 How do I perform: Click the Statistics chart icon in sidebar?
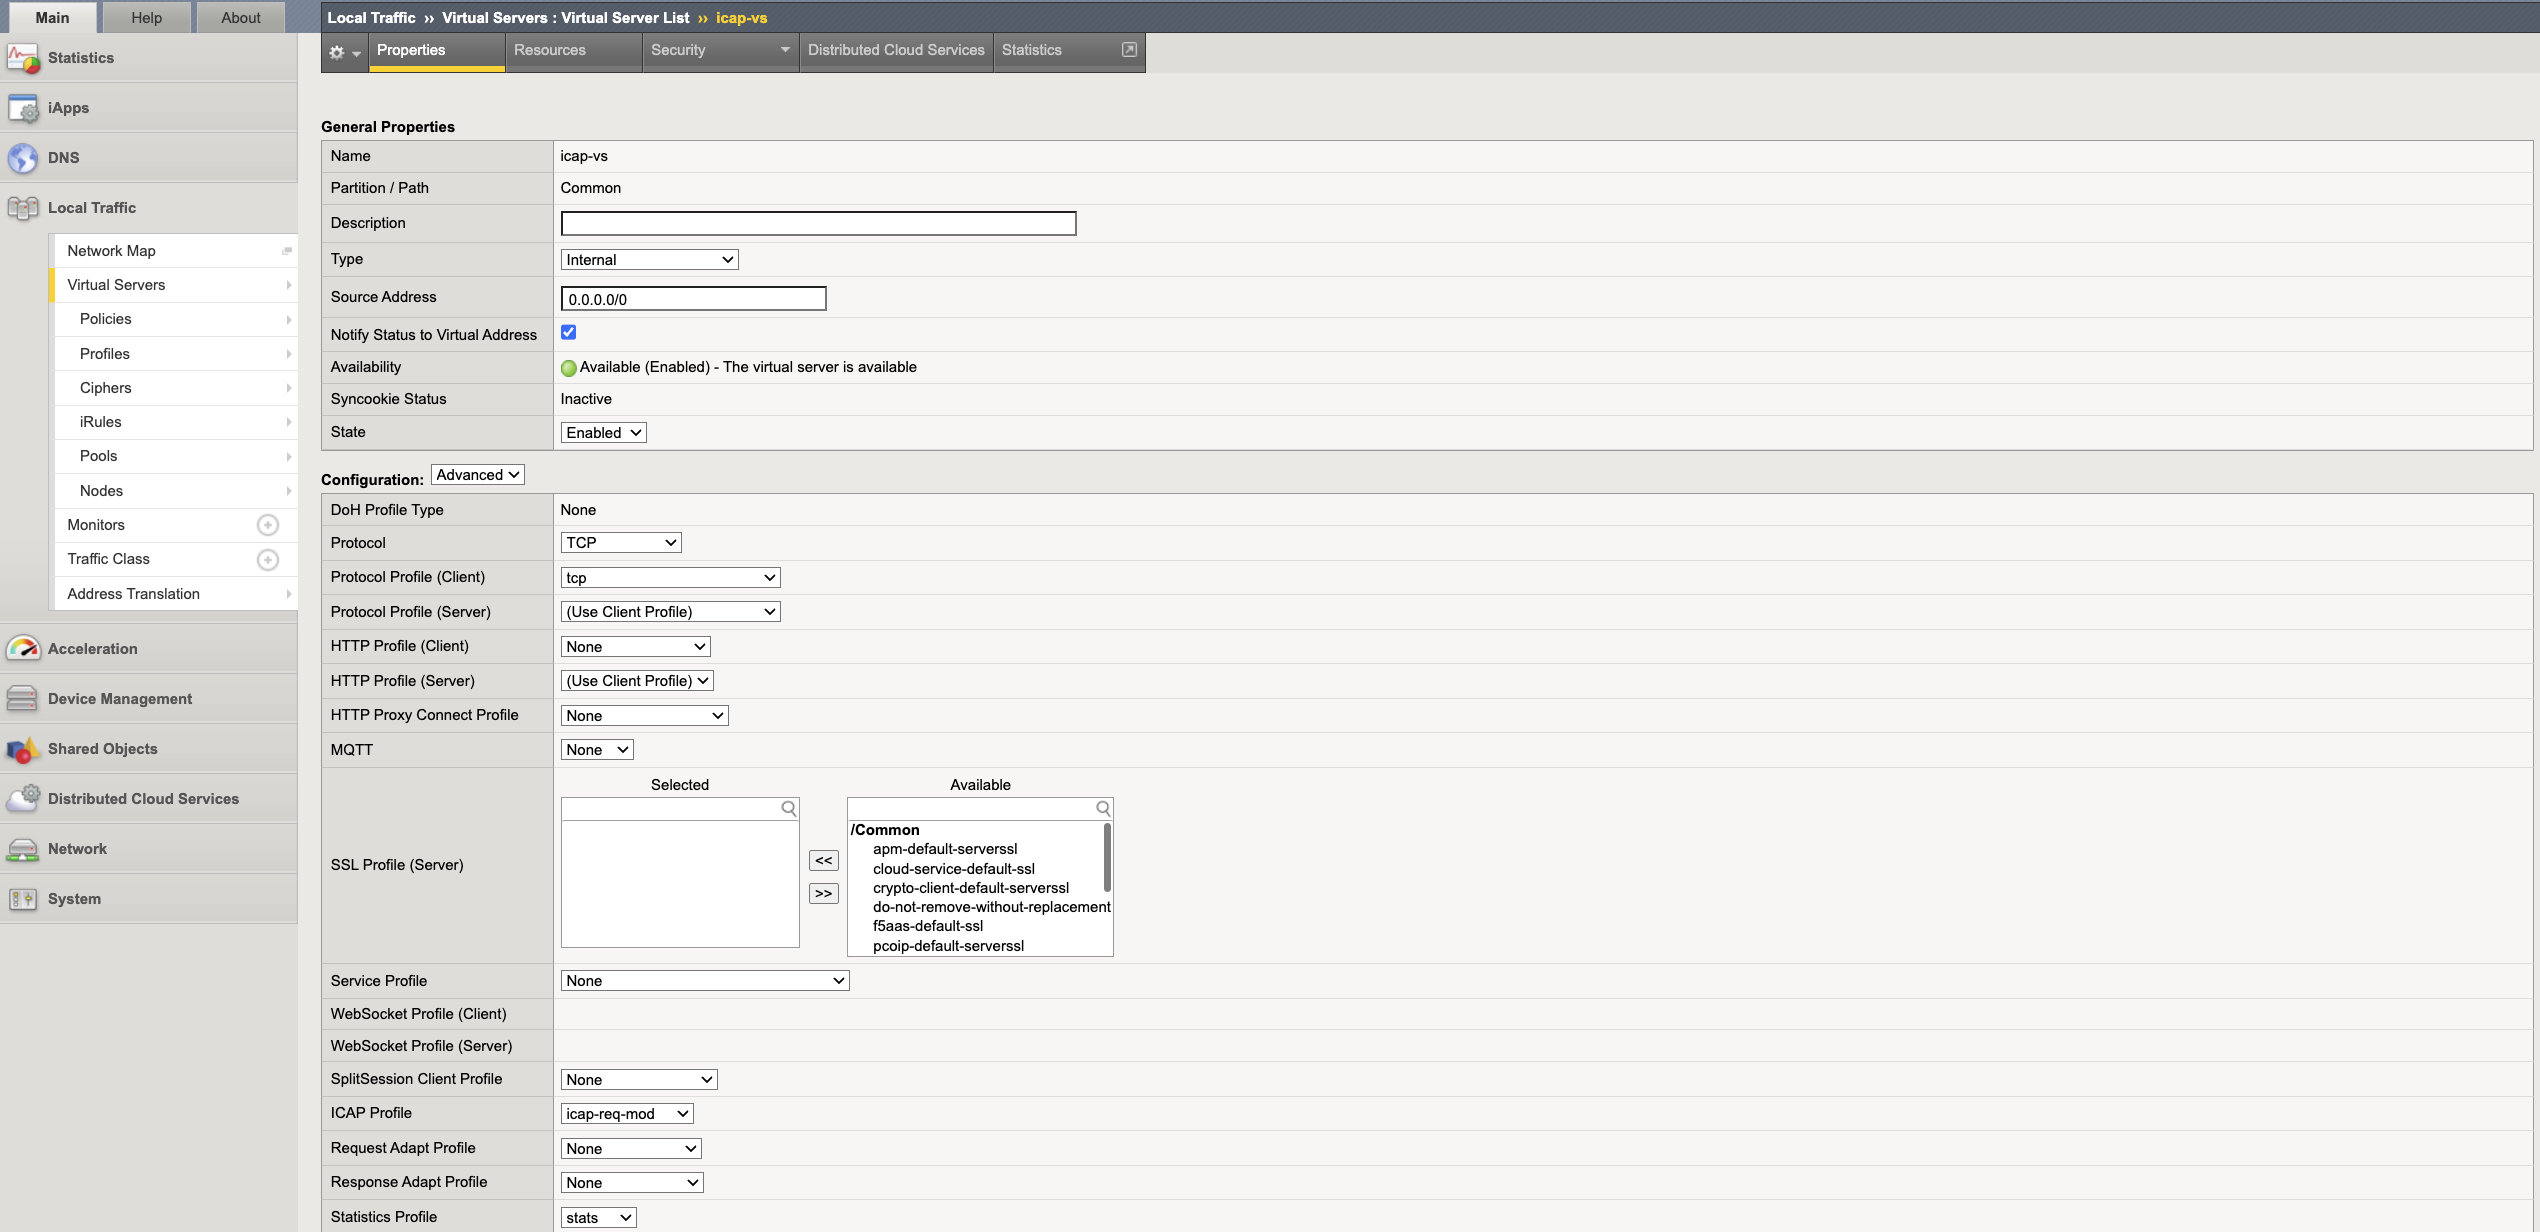click(23, 58)
